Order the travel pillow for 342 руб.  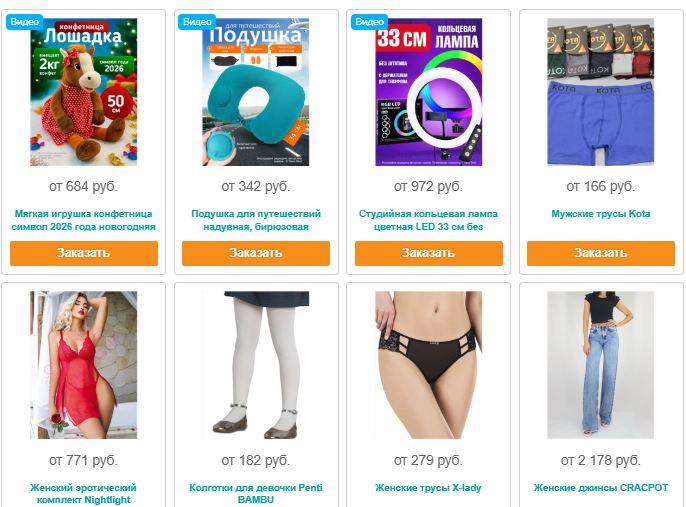tap(256, 253)
